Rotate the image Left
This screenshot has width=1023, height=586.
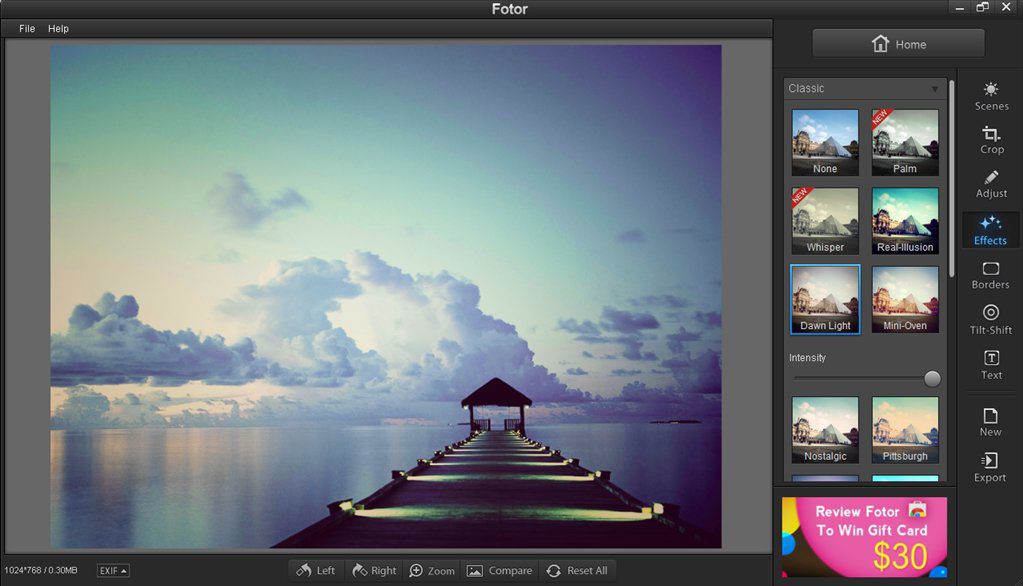[316, 570]
